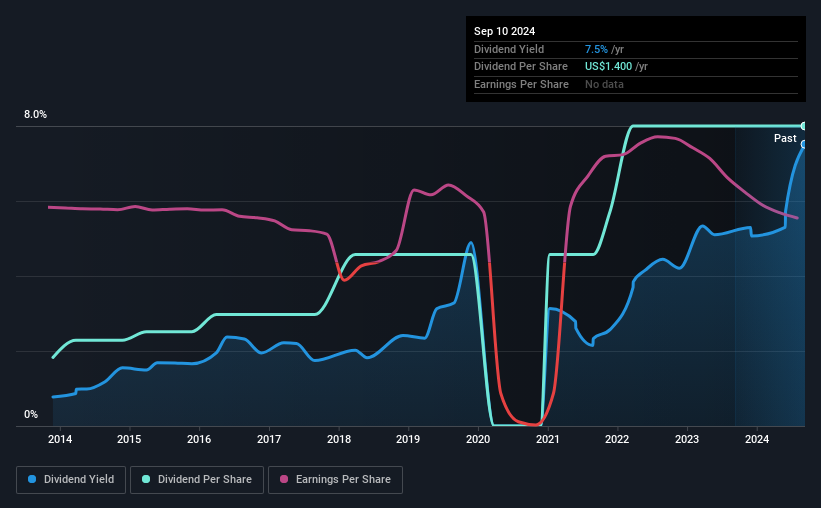Click the US$1.400 dividend value
The image size is (821, 508).
click(608, 67)
